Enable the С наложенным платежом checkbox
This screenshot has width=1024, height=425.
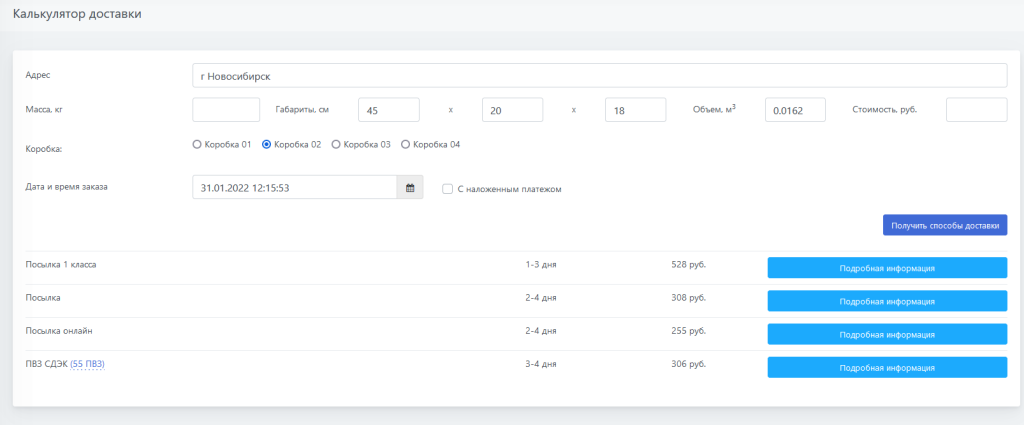[448, 188]
